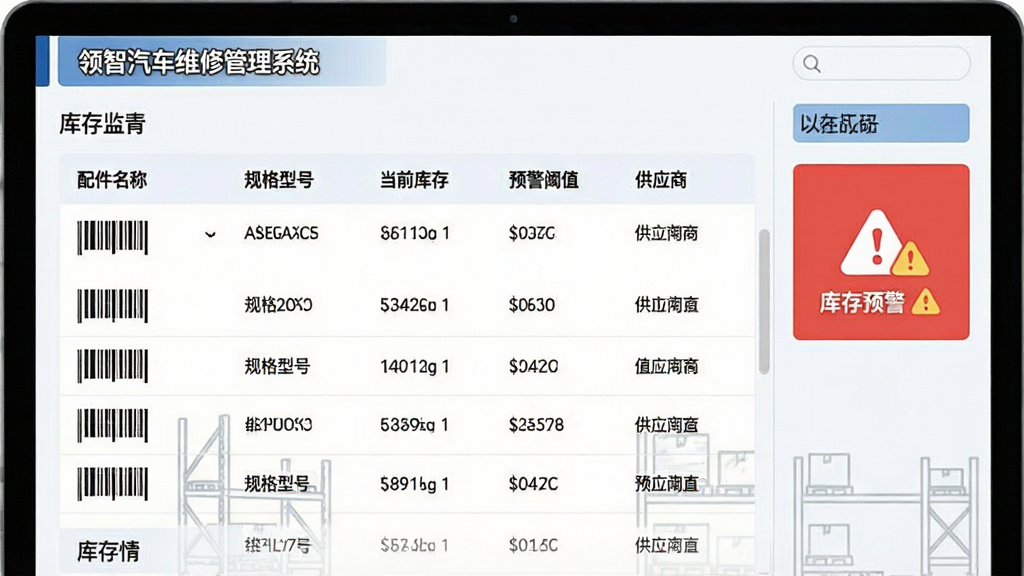Click the 库存监青 section heading
The image size is (1024, 576).
tap(103, 123)
